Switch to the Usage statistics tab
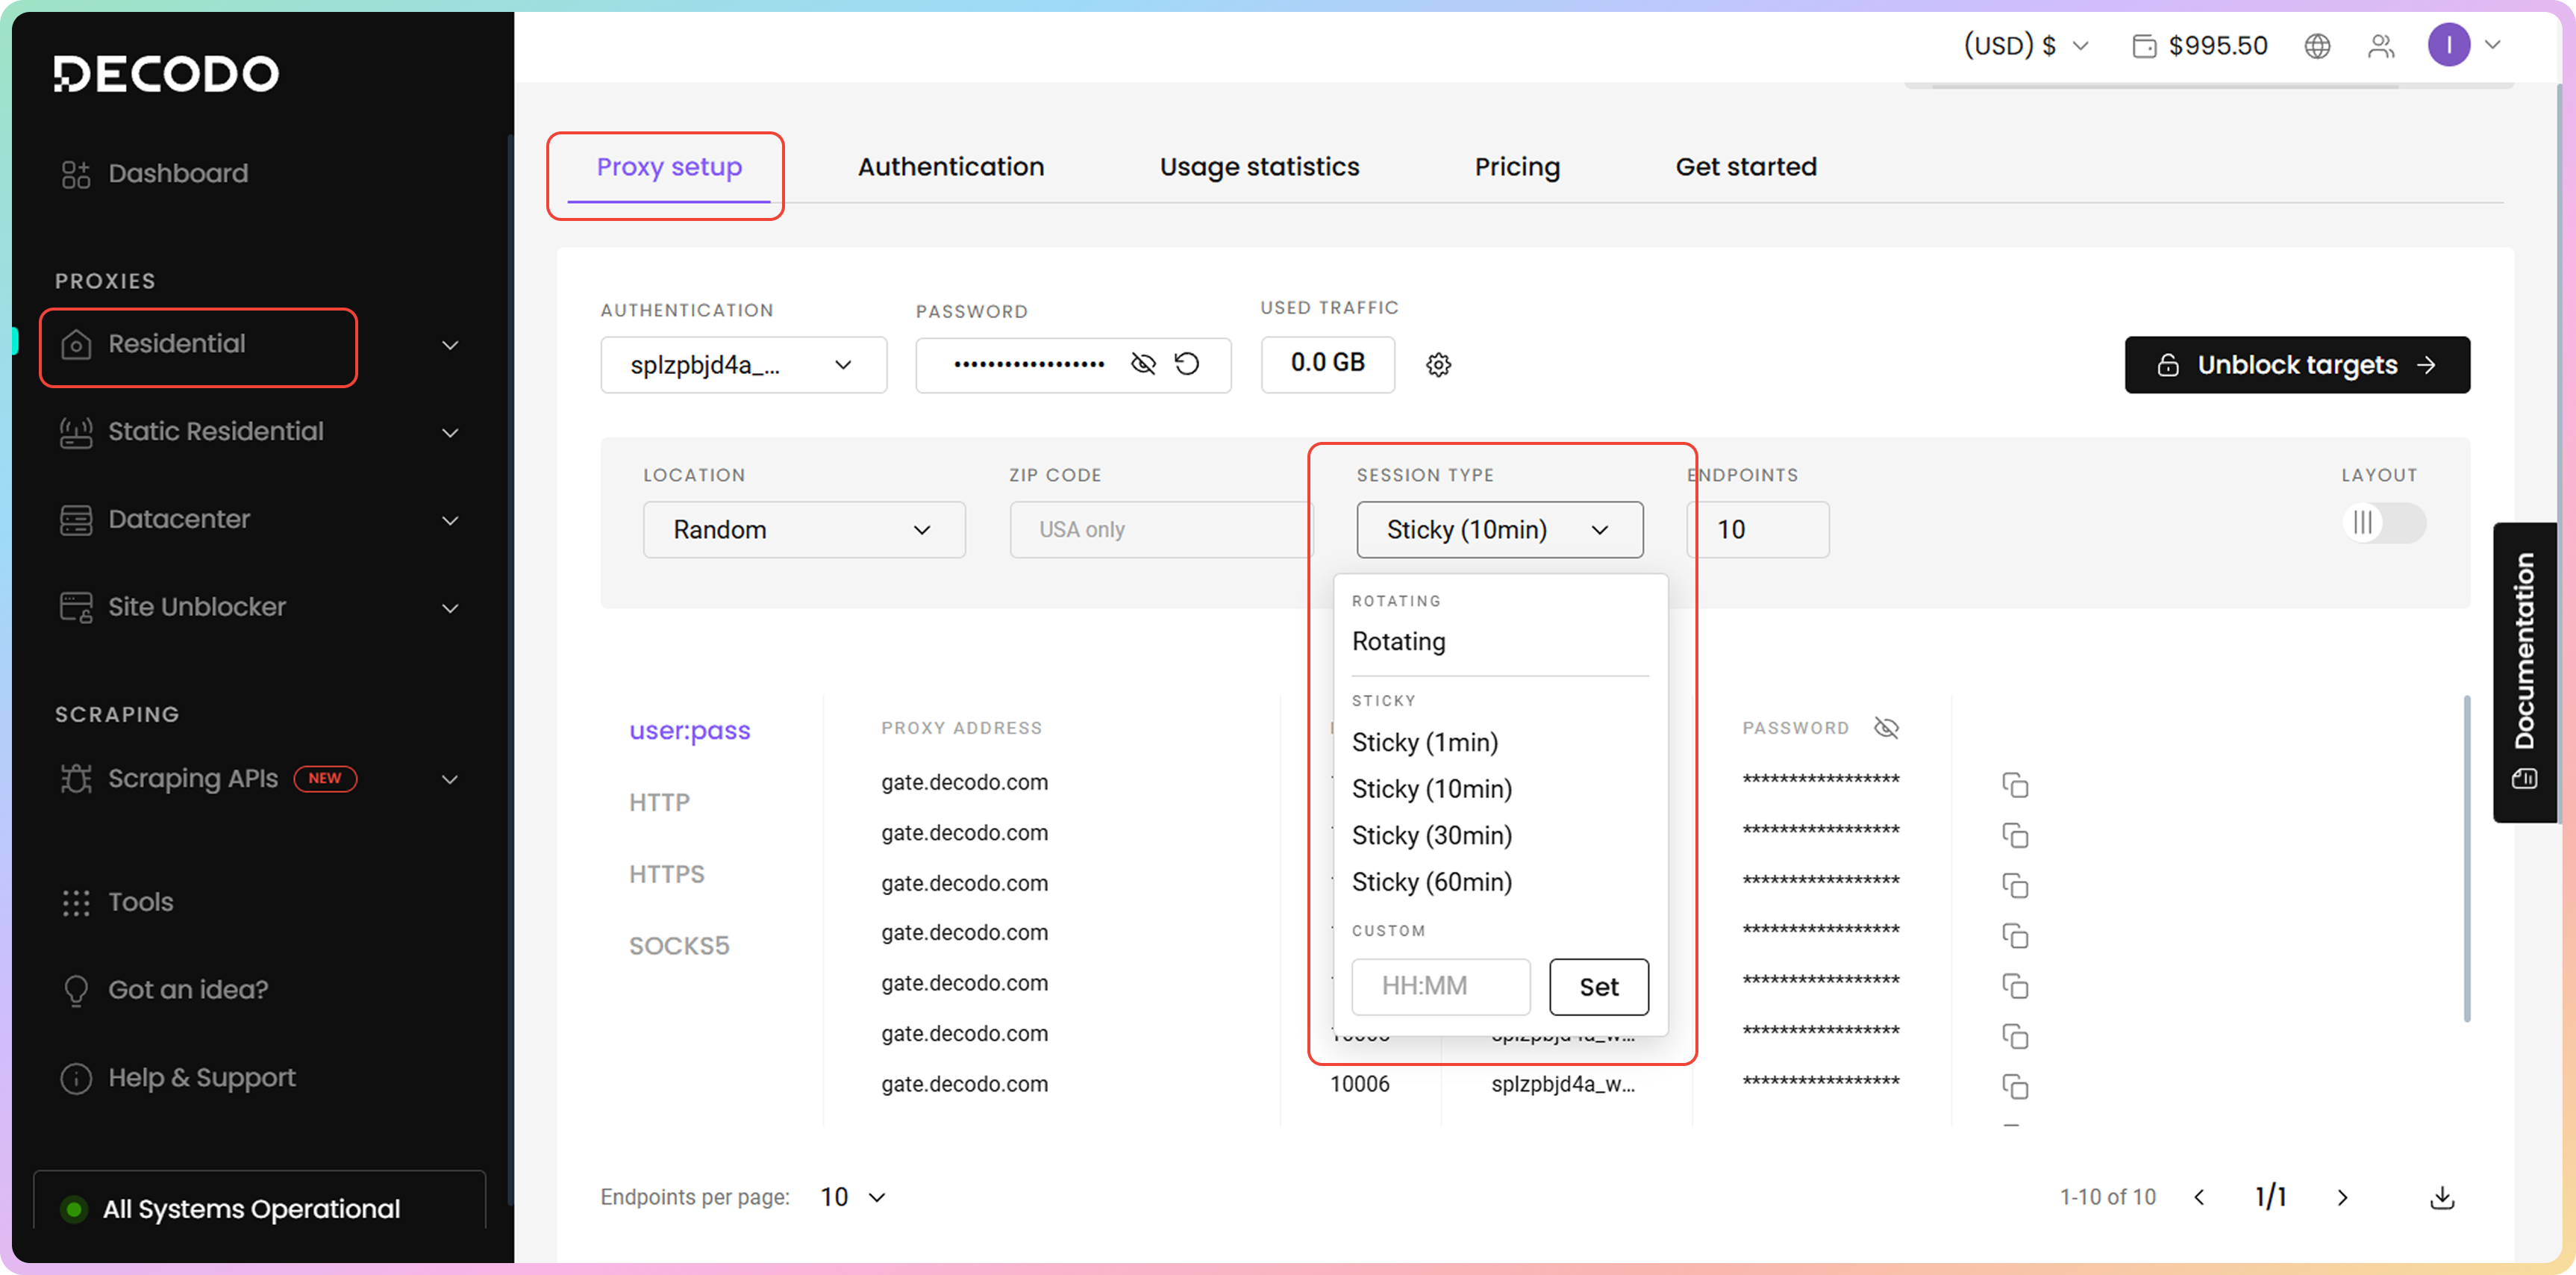The width and height of the screenshot is (2576, 1275). coord(1258,167)
